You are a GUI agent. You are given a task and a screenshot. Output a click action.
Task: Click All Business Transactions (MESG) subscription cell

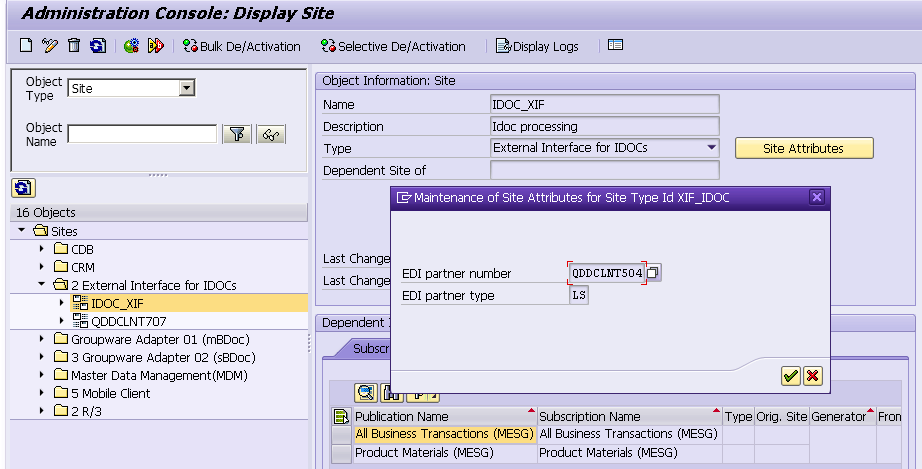629,434
